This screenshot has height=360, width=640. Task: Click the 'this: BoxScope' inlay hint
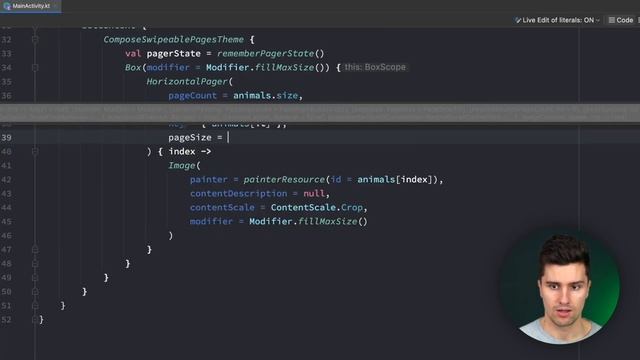tap(375, 67)
